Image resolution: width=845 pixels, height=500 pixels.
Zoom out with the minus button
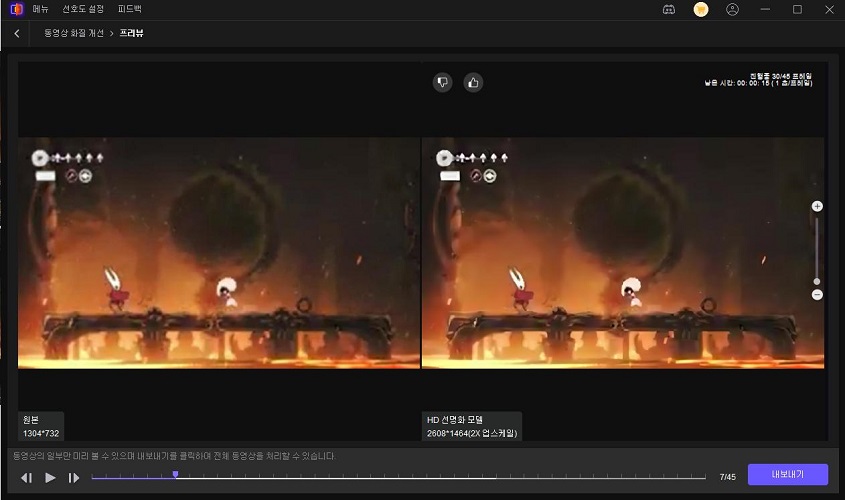tap(817, 294)
